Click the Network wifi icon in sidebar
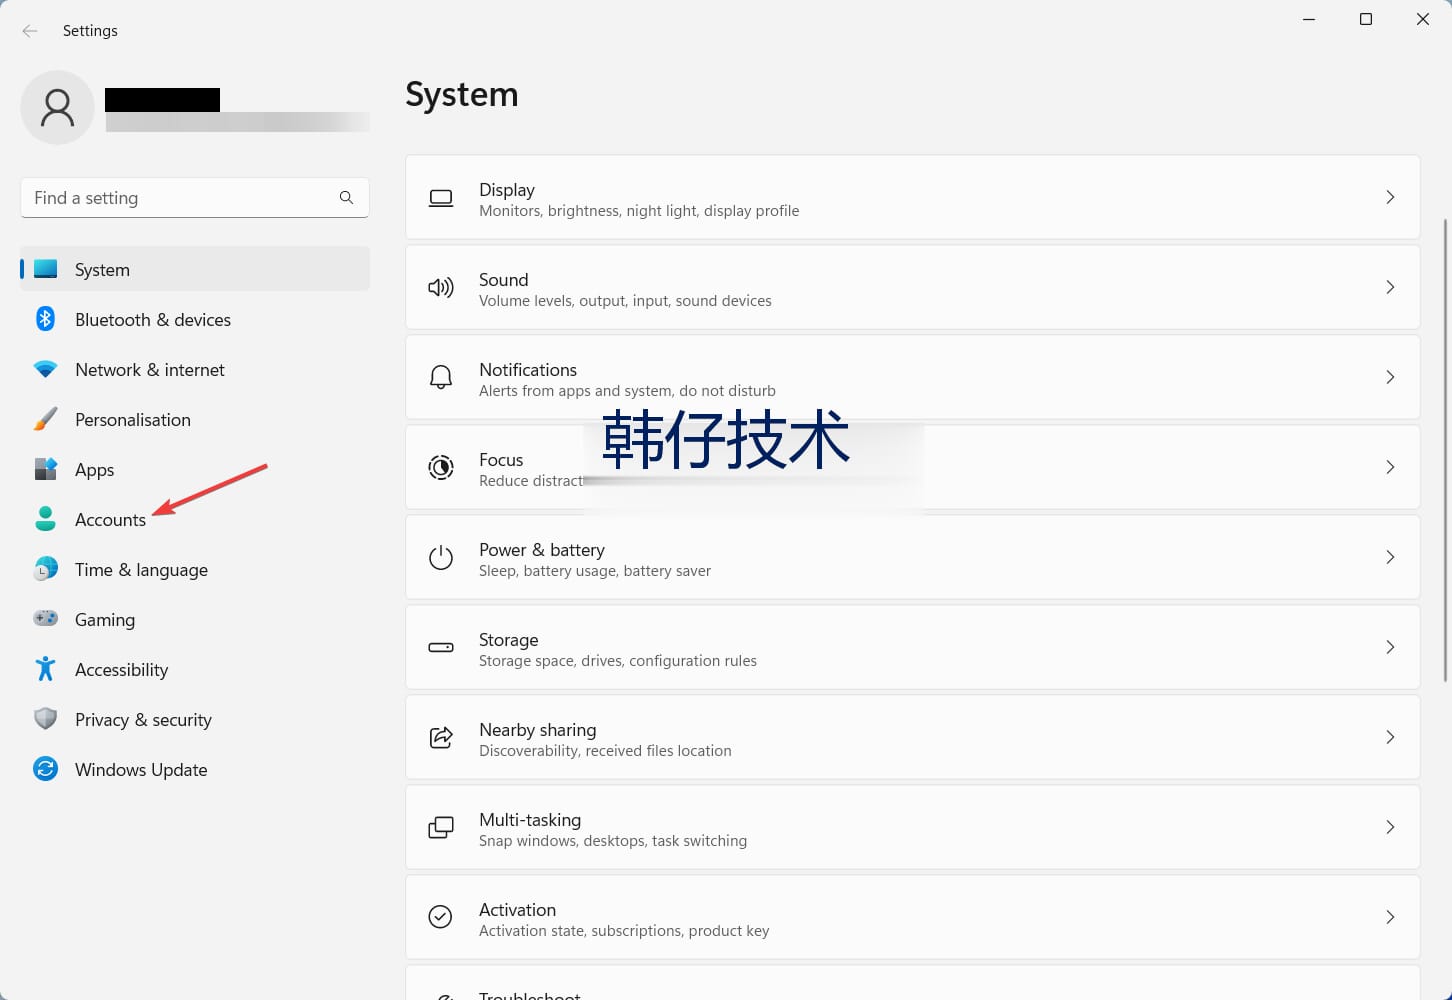Screen dimensions: 1452x1000 click(45, 369)
